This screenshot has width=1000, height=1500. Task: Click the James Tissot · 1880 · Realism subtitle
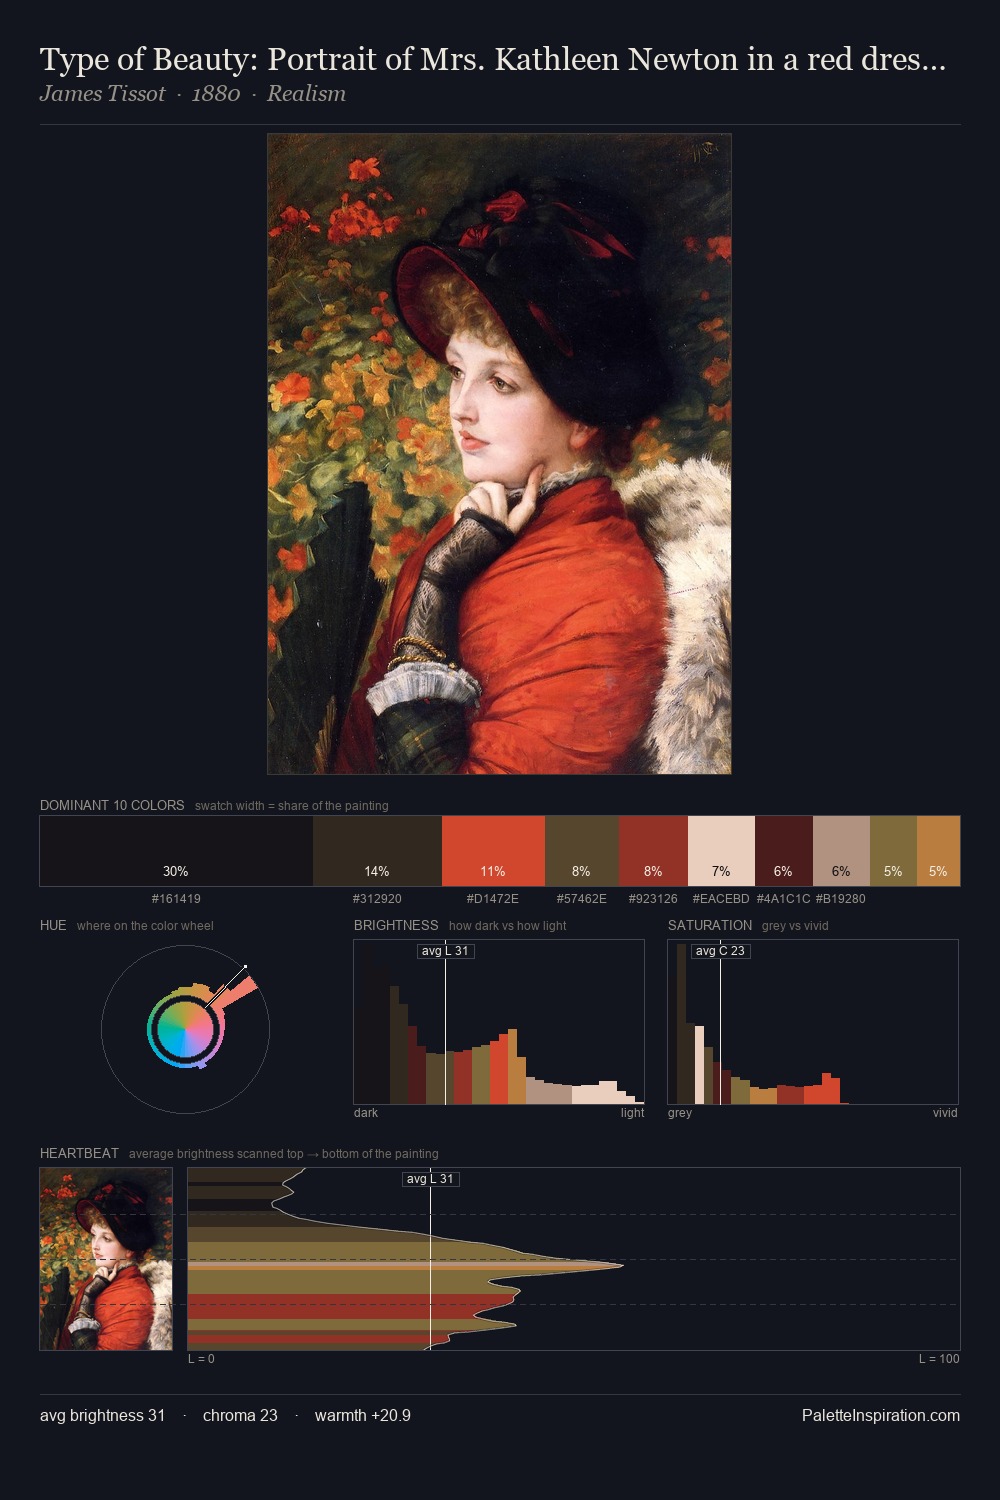pos(193,94)
